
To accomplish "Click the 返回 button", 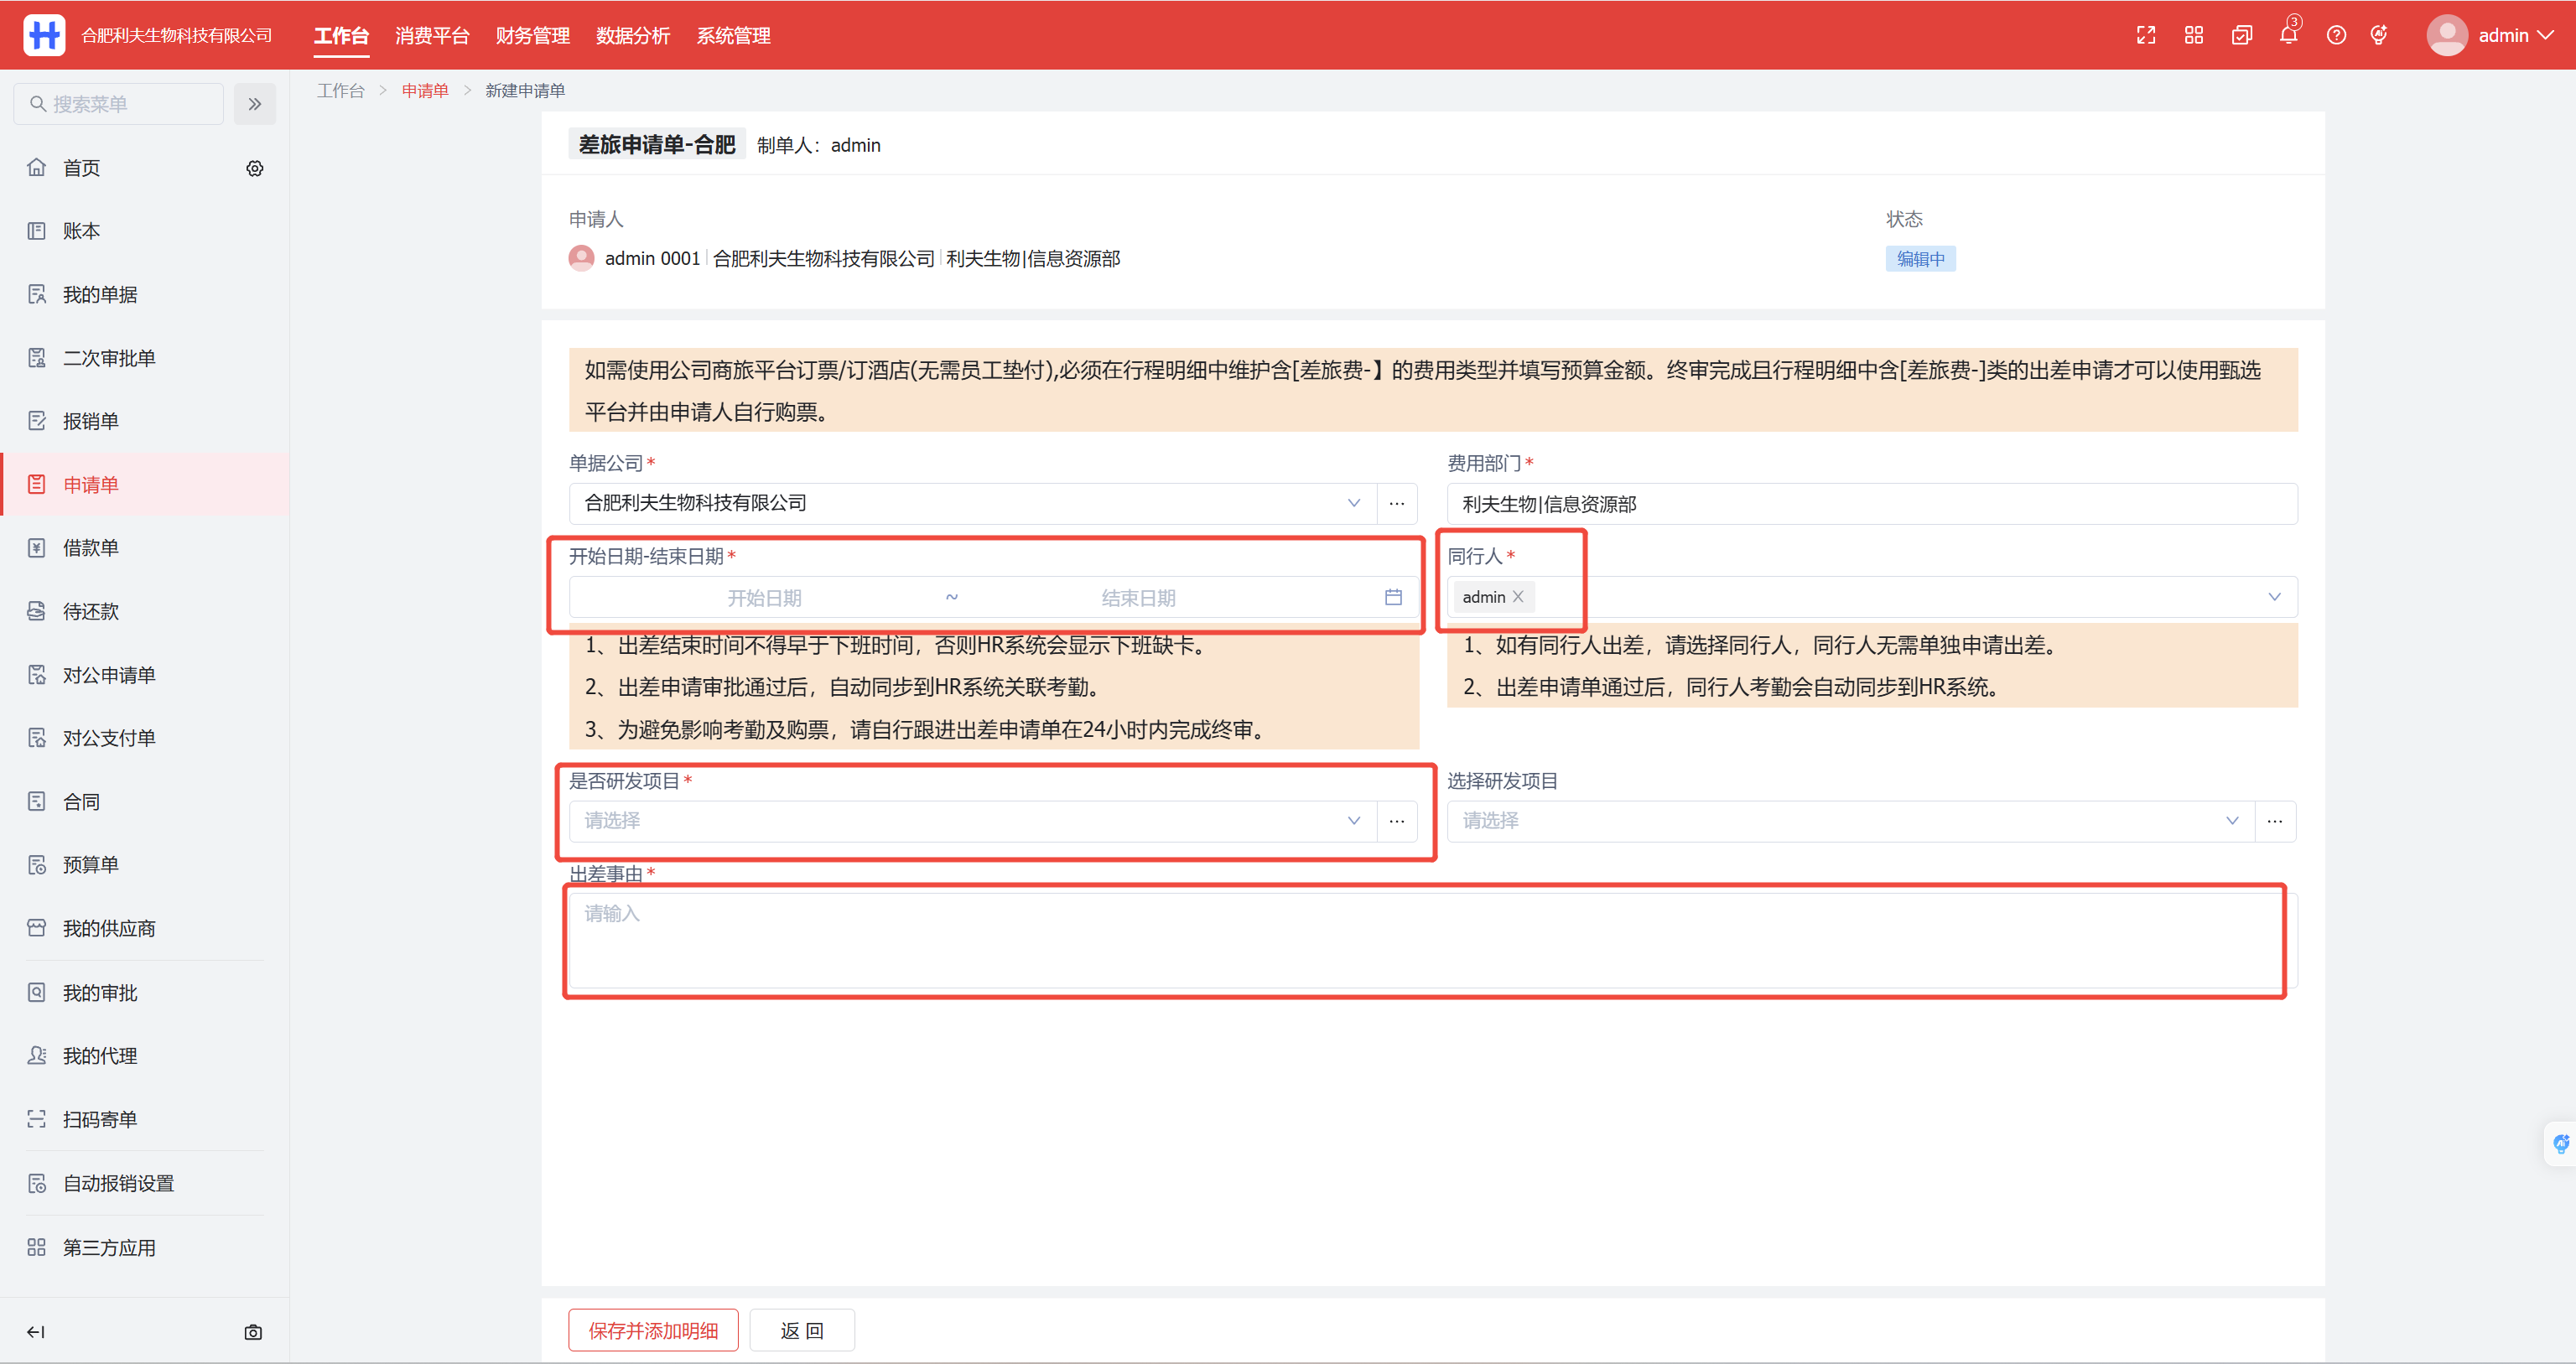I will pos(802,1330).
